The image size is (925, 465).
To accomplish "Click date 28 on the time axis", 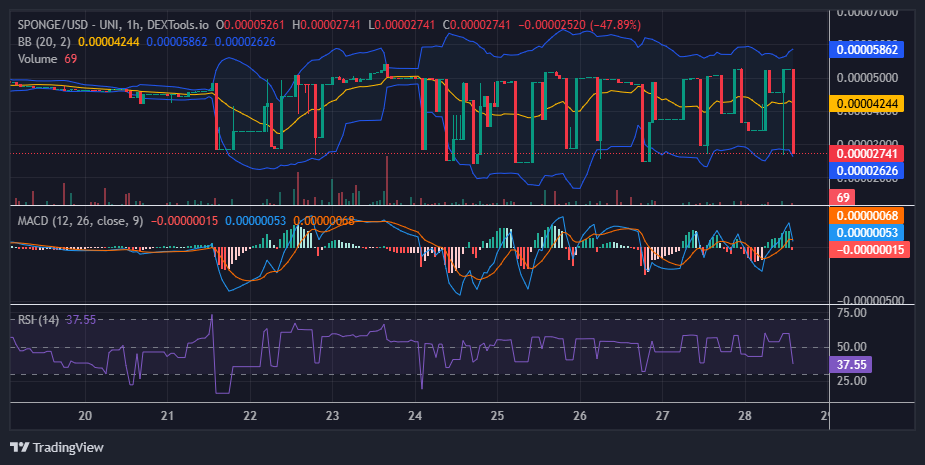I will [x=745, y=415].
